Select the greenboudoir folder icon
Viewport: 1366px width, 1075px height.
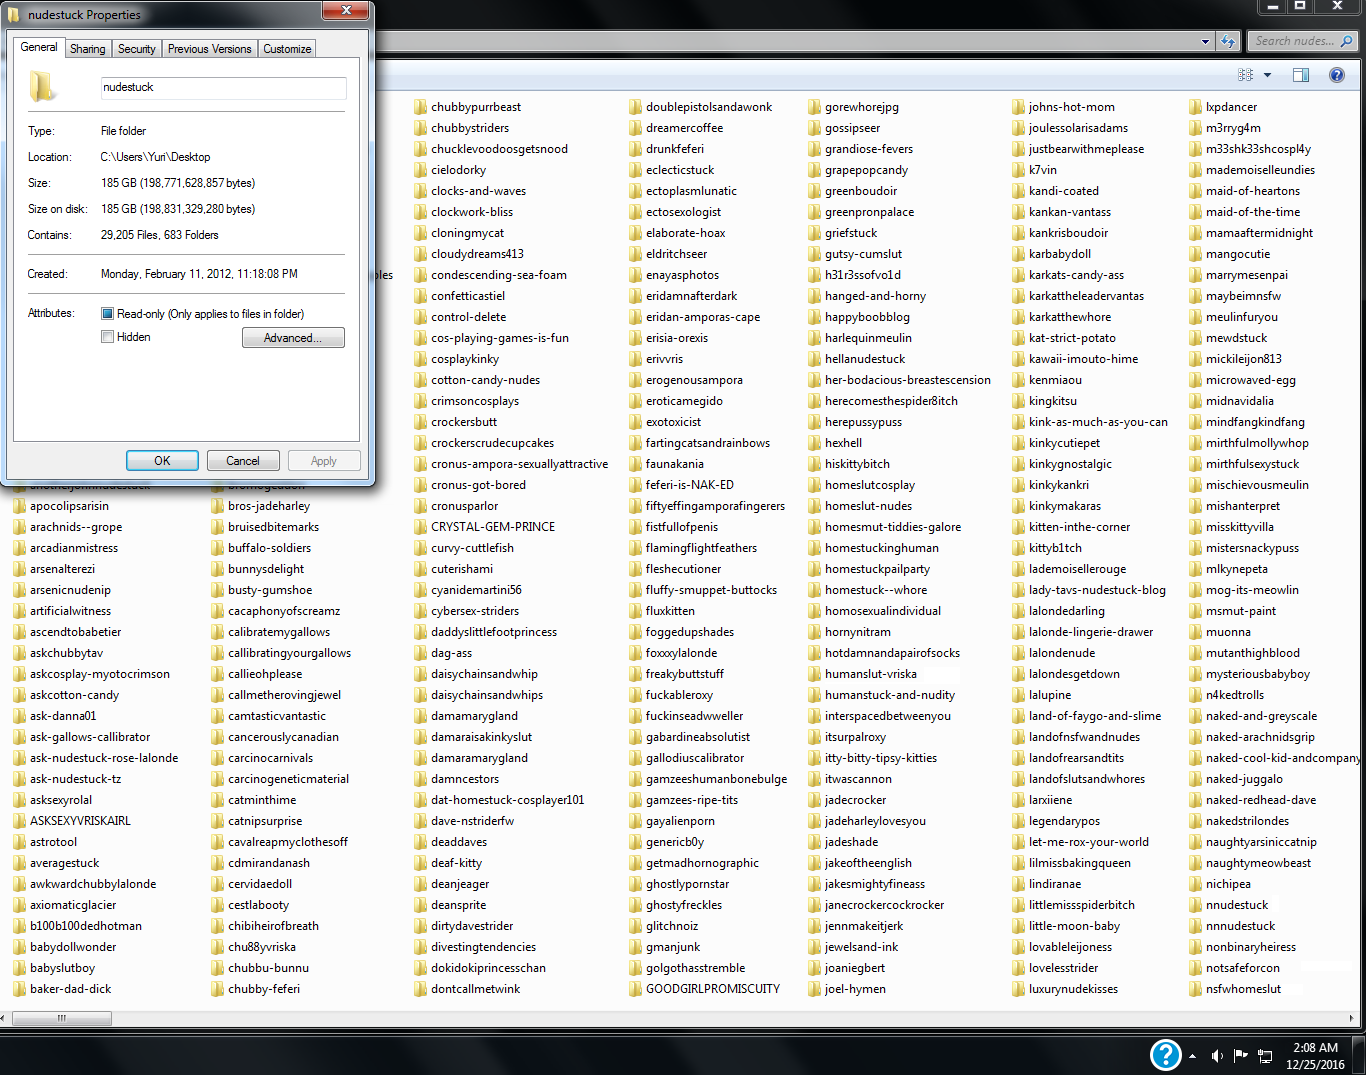tap(815, 191)
